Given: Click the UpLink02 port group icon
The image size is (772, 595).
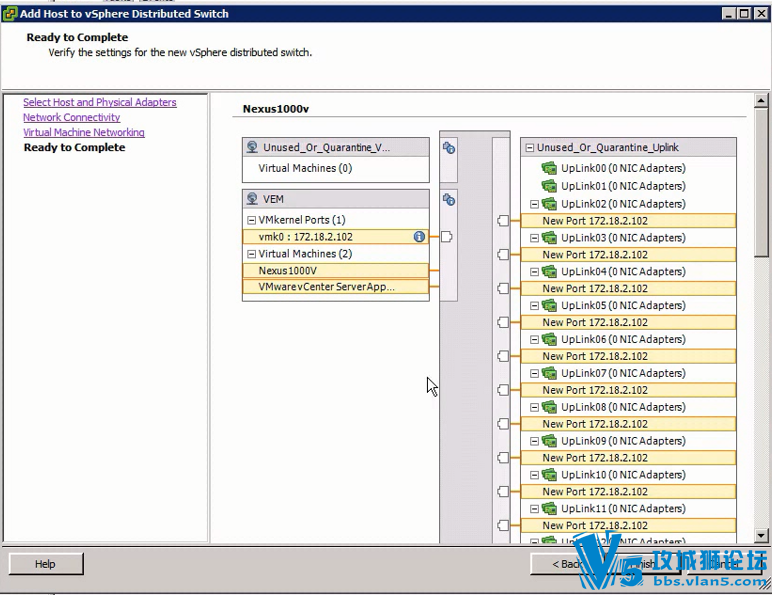Looking at the screenshot, I should tap(549, 204).
